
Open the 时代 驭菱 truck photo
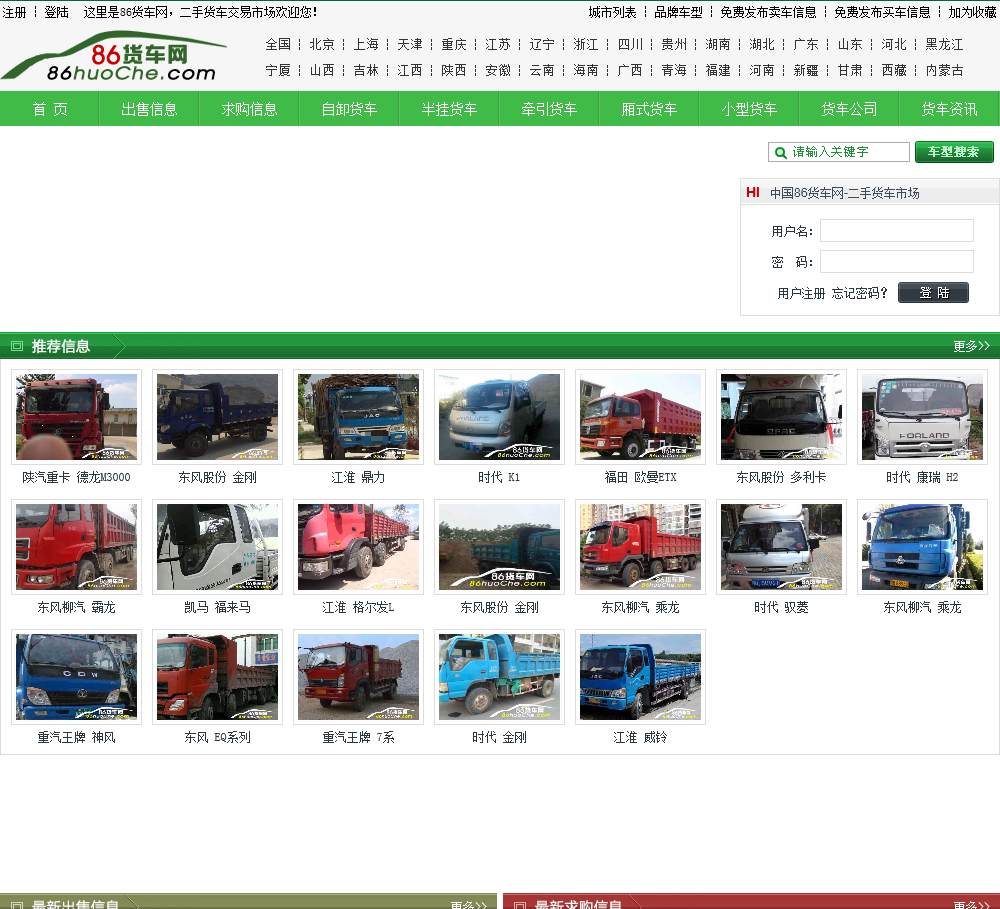[x=781, y=547]
